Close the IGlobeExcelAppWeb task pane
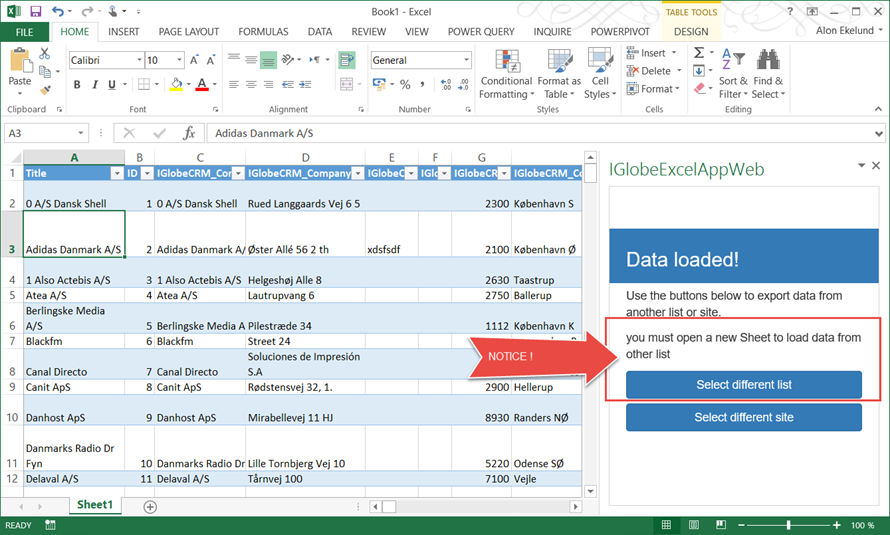Viewport: 890px width, 535px height. (876, 166)
